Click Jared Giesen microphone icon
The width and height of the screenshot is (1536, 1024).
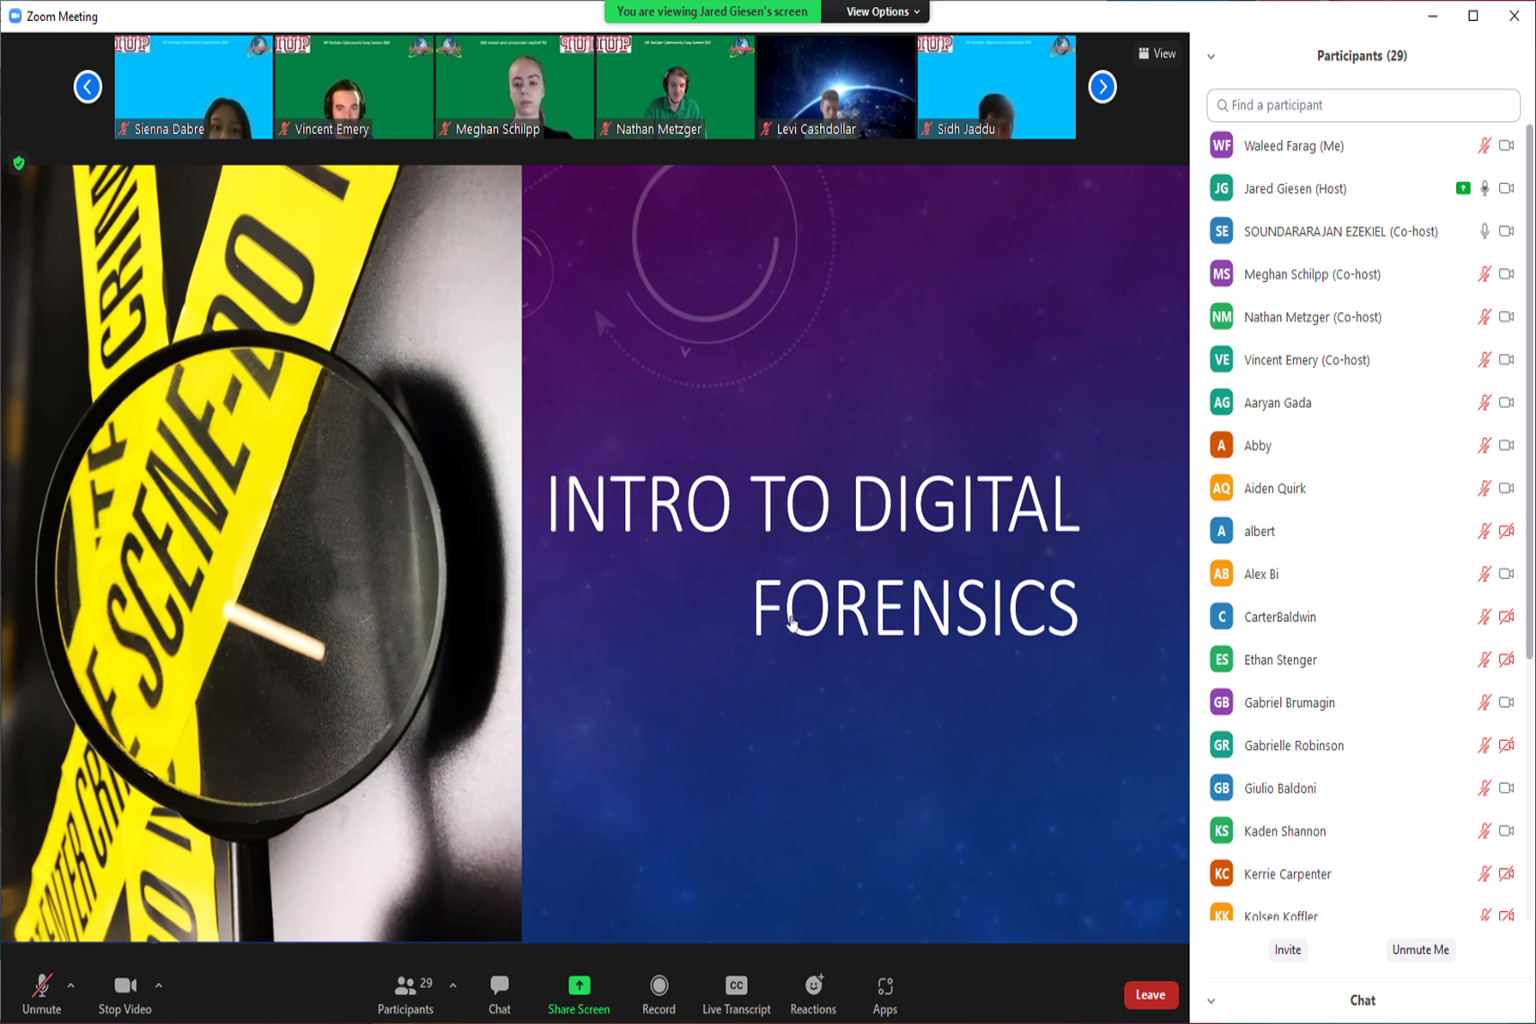1485,189
